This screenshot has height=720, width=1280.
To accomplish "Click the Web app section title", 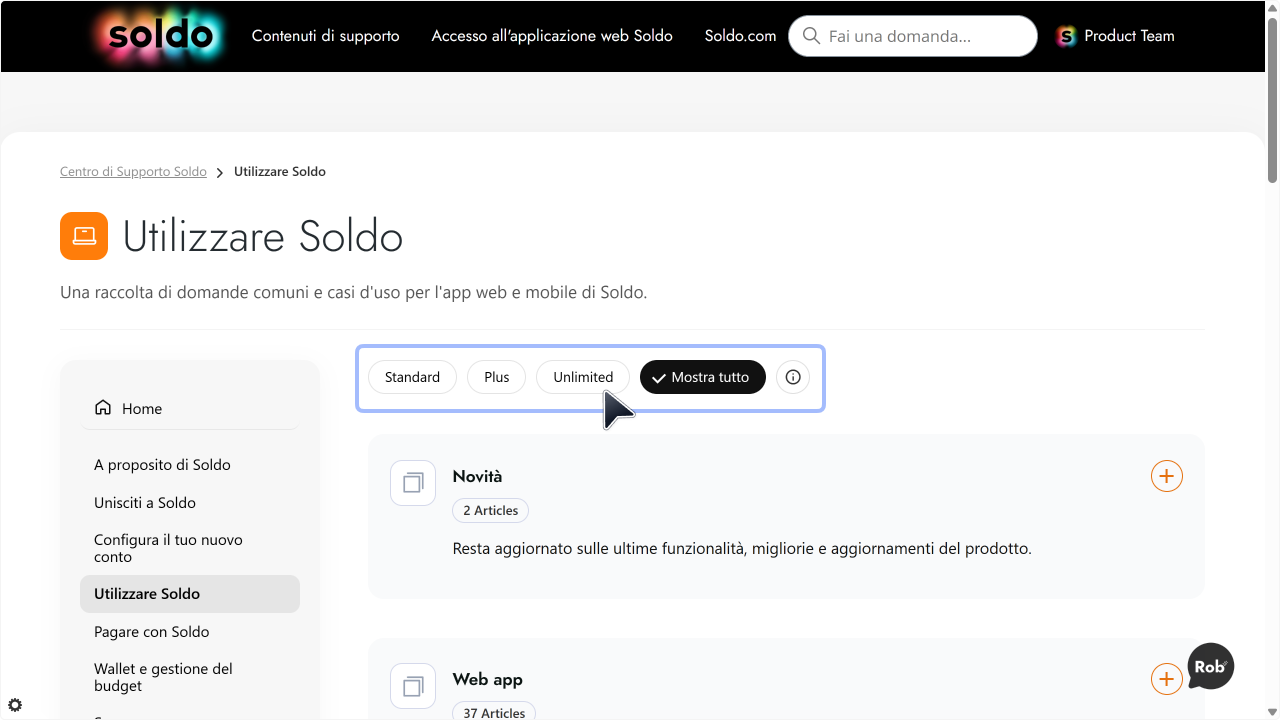I will (487, 679).
